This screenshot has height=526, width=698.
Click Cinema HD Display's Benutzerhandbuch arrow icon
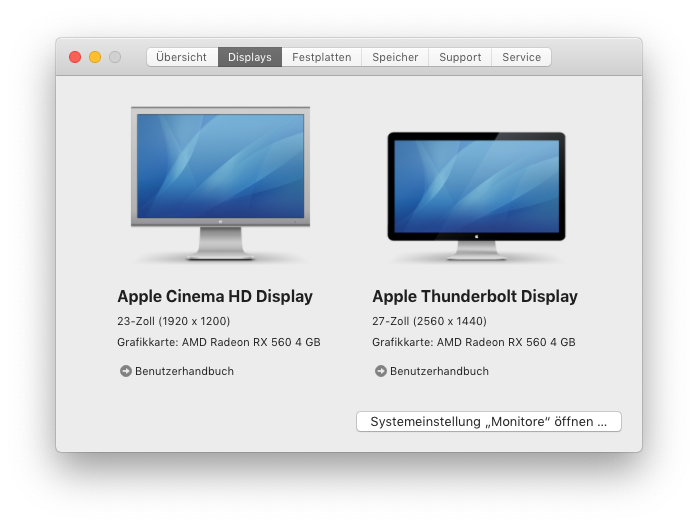click(126, 371)
